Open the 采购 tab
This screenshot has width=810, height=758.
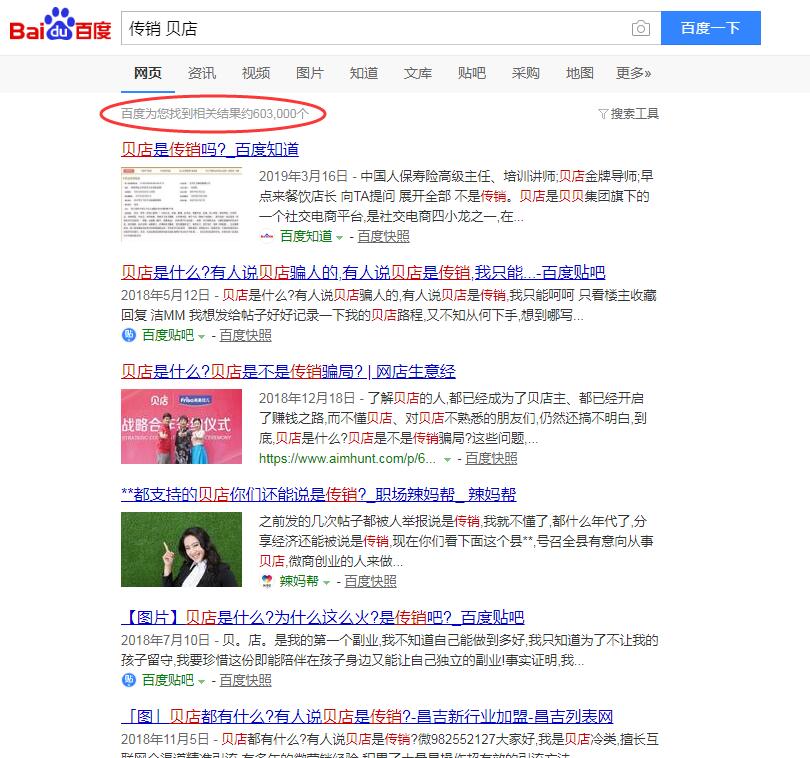pos(526,73)
